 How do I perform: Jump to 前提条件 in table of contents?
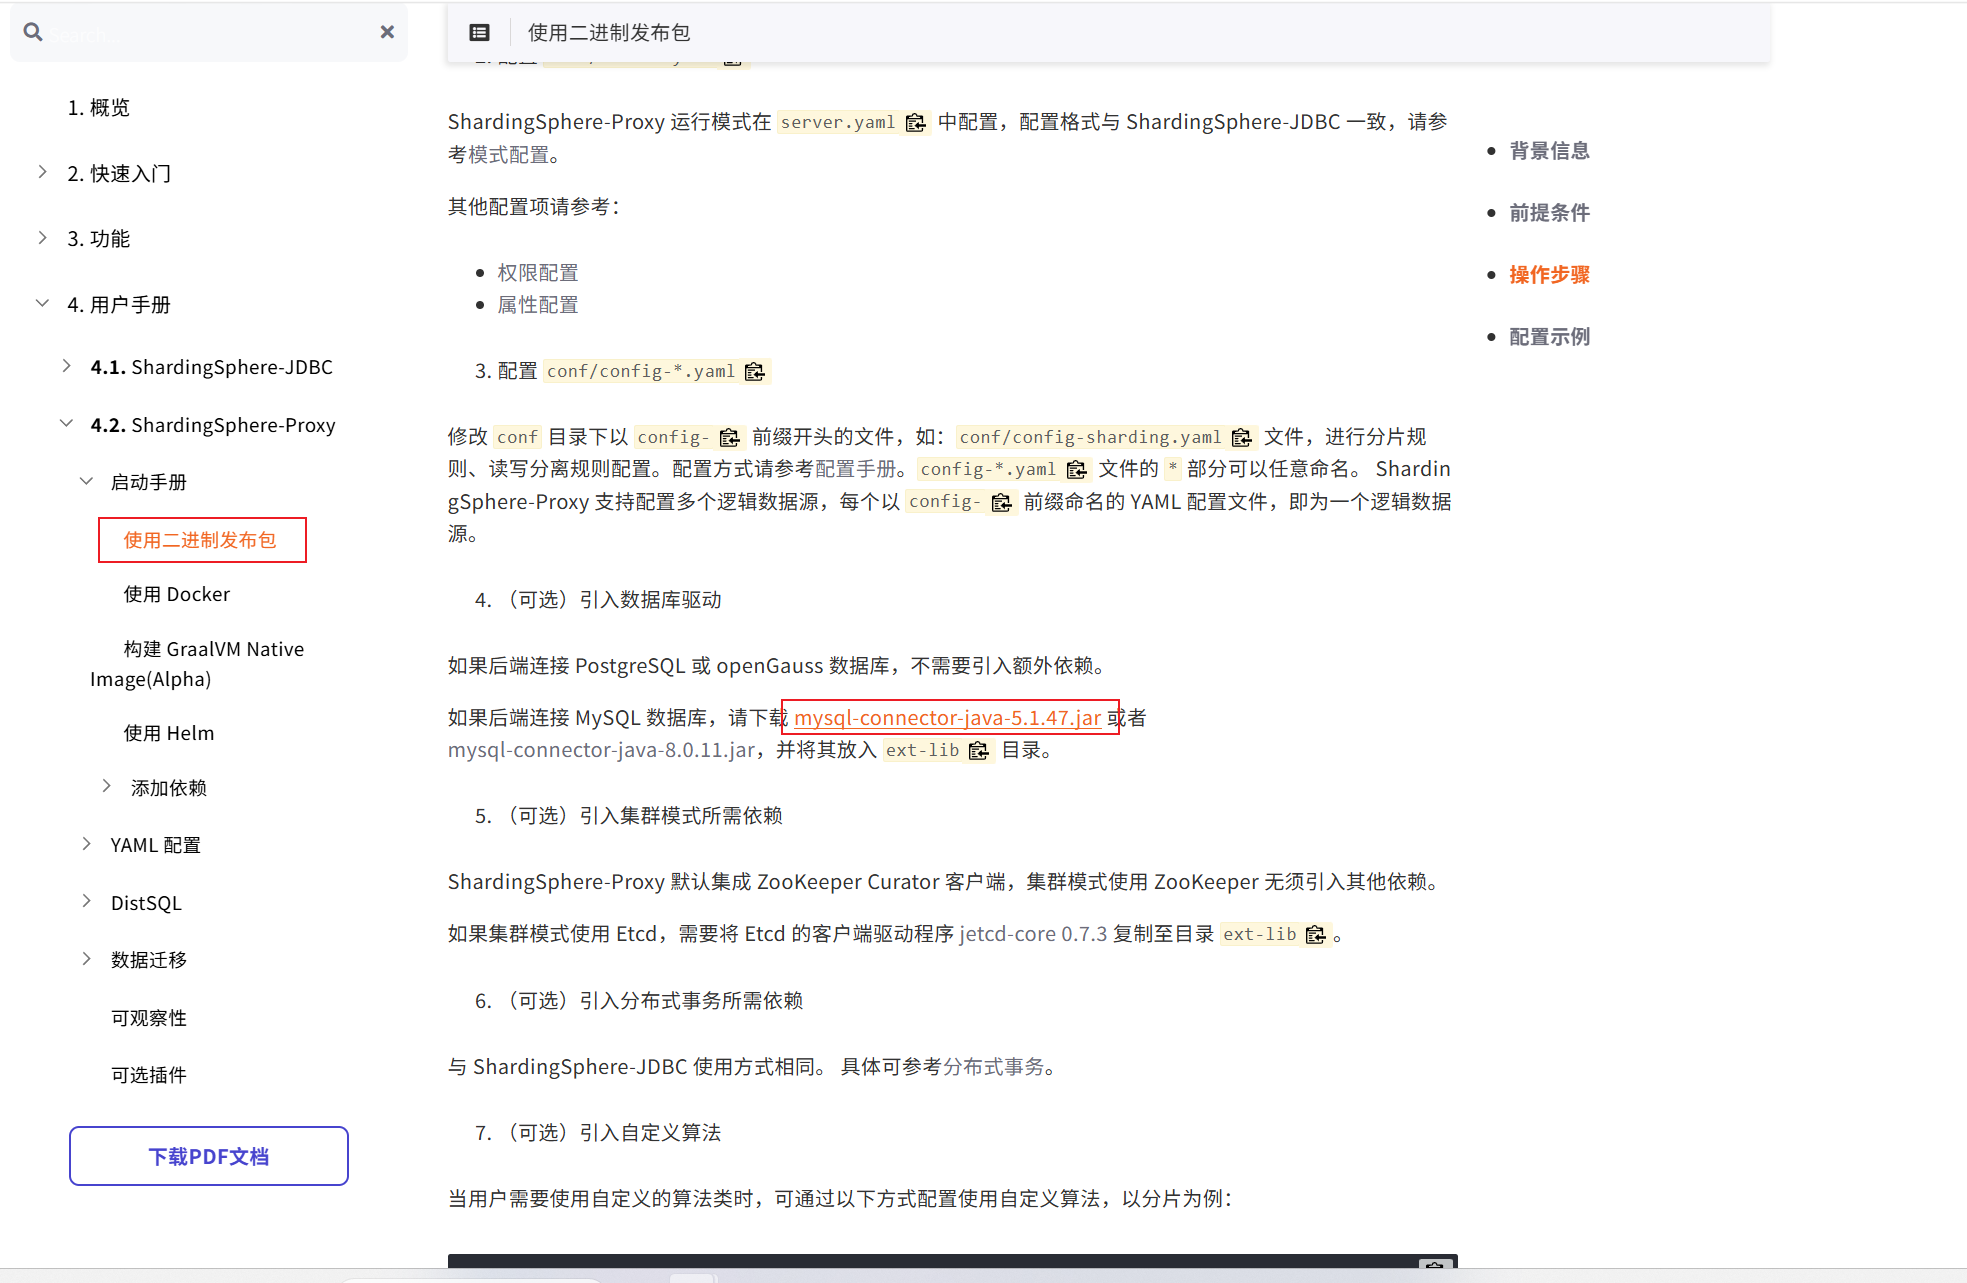(1549, 213)
